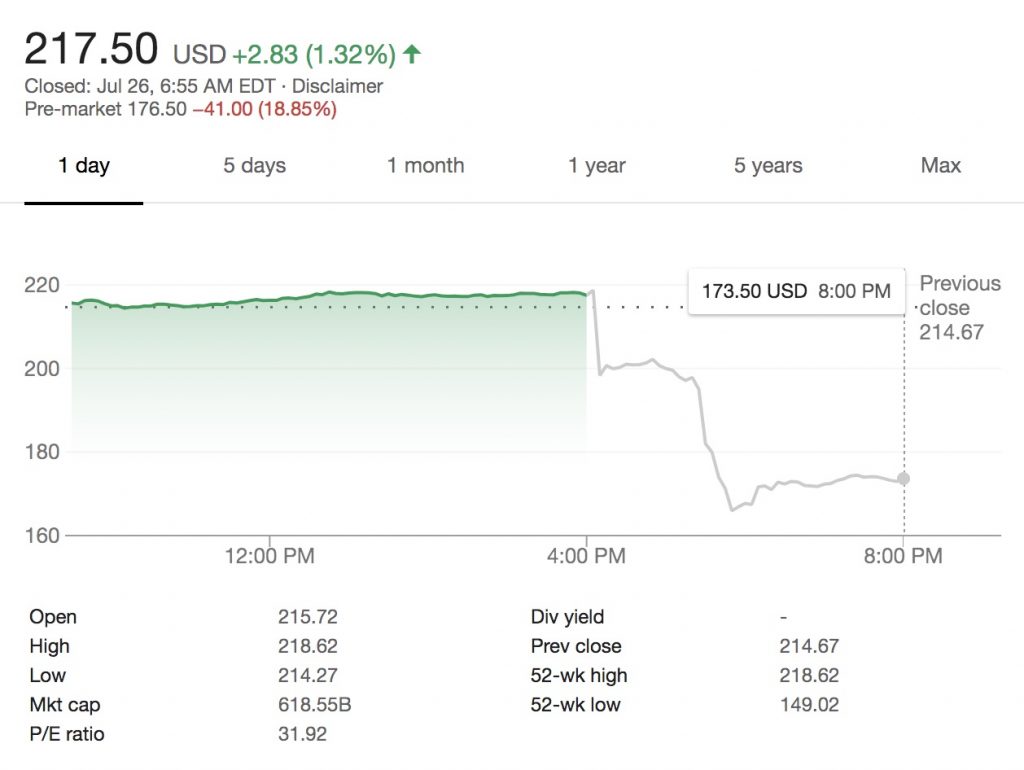
Task: Show the 1 year chart
Action: point(597,166)
